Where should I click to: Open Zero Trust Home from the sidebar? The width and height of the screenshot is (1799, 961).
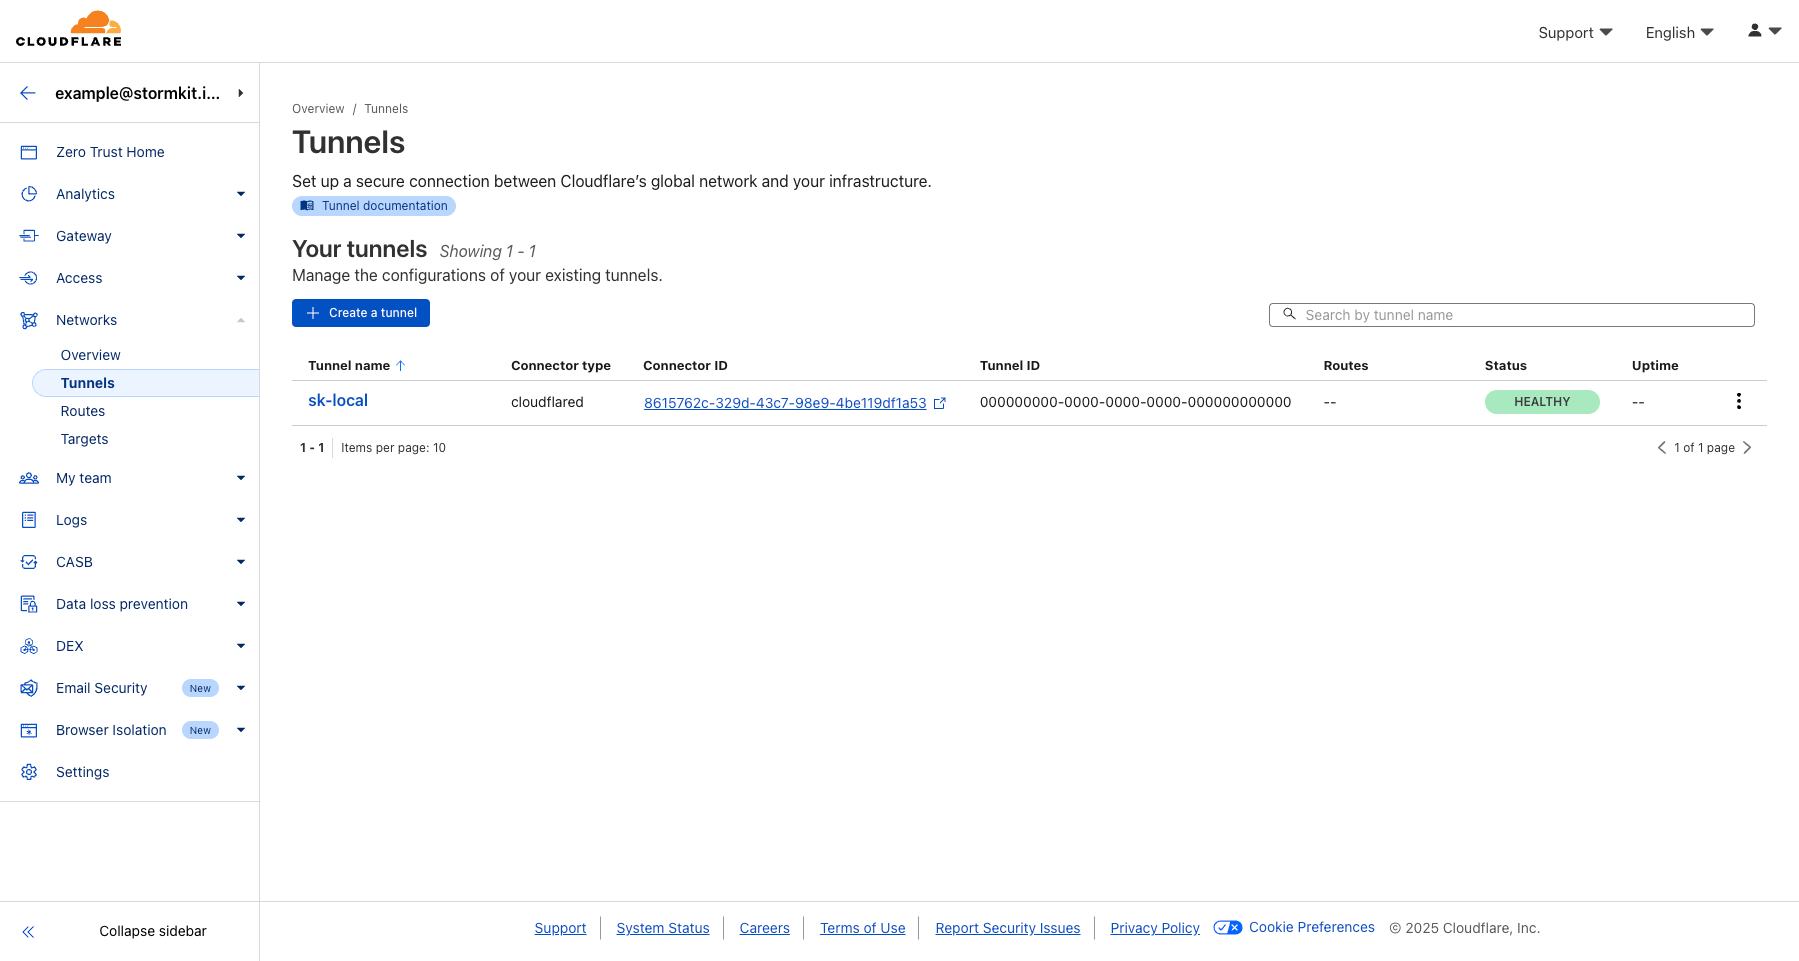point(28,151)
